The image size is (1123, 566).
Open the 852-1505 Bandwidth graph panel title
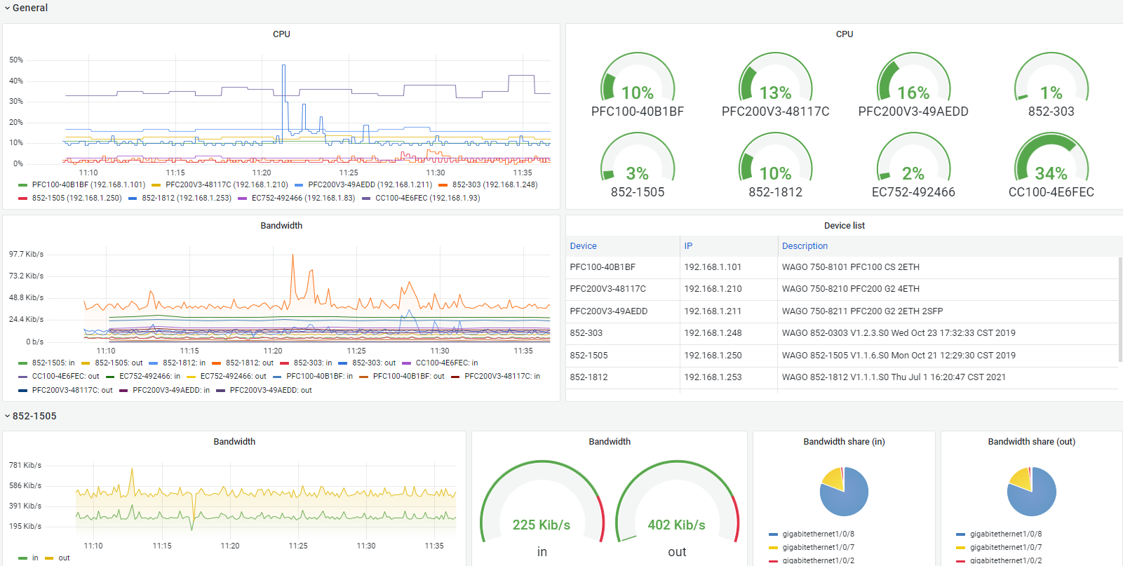click(234, 441)
